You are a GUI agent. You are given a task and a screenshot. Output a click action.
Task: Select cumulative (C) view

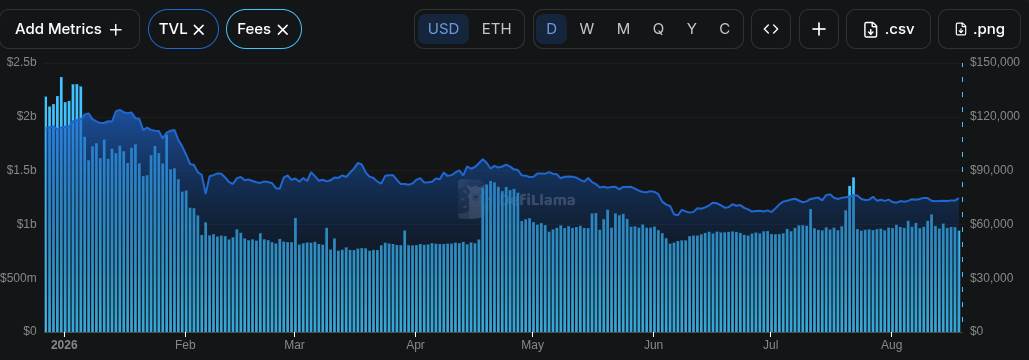724,29
